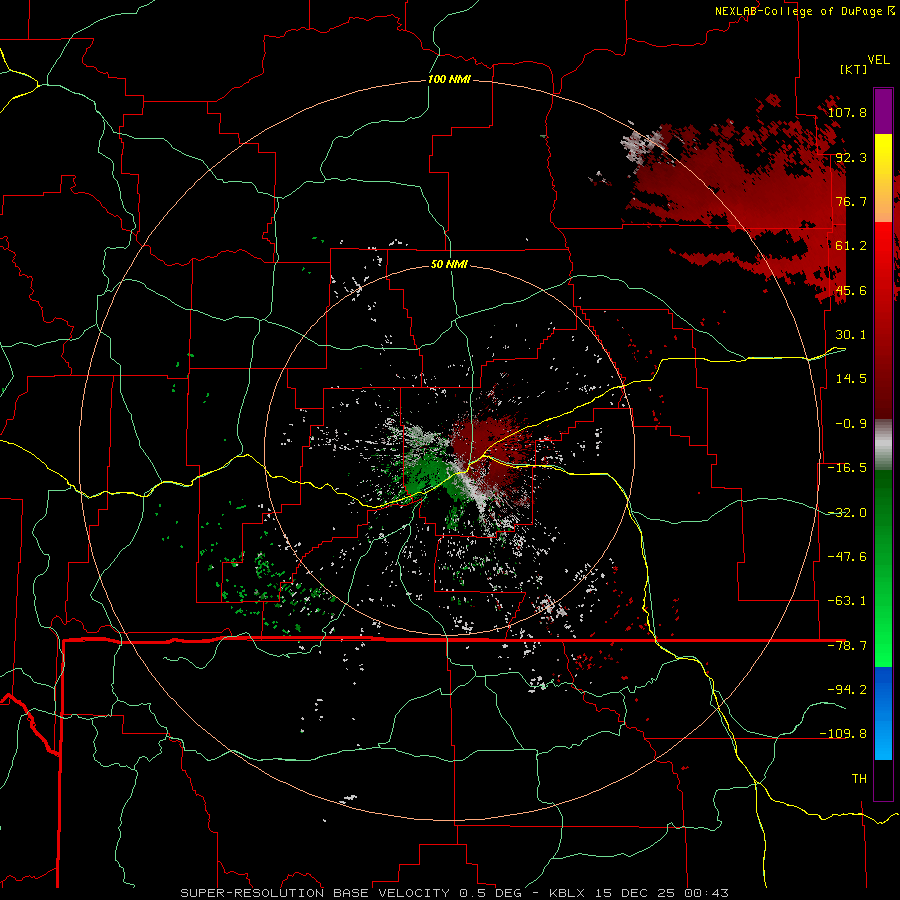Click the purple top segment of color bar
Image resolution: width=900 pixels, height=900 pixels.
point(883,111)
